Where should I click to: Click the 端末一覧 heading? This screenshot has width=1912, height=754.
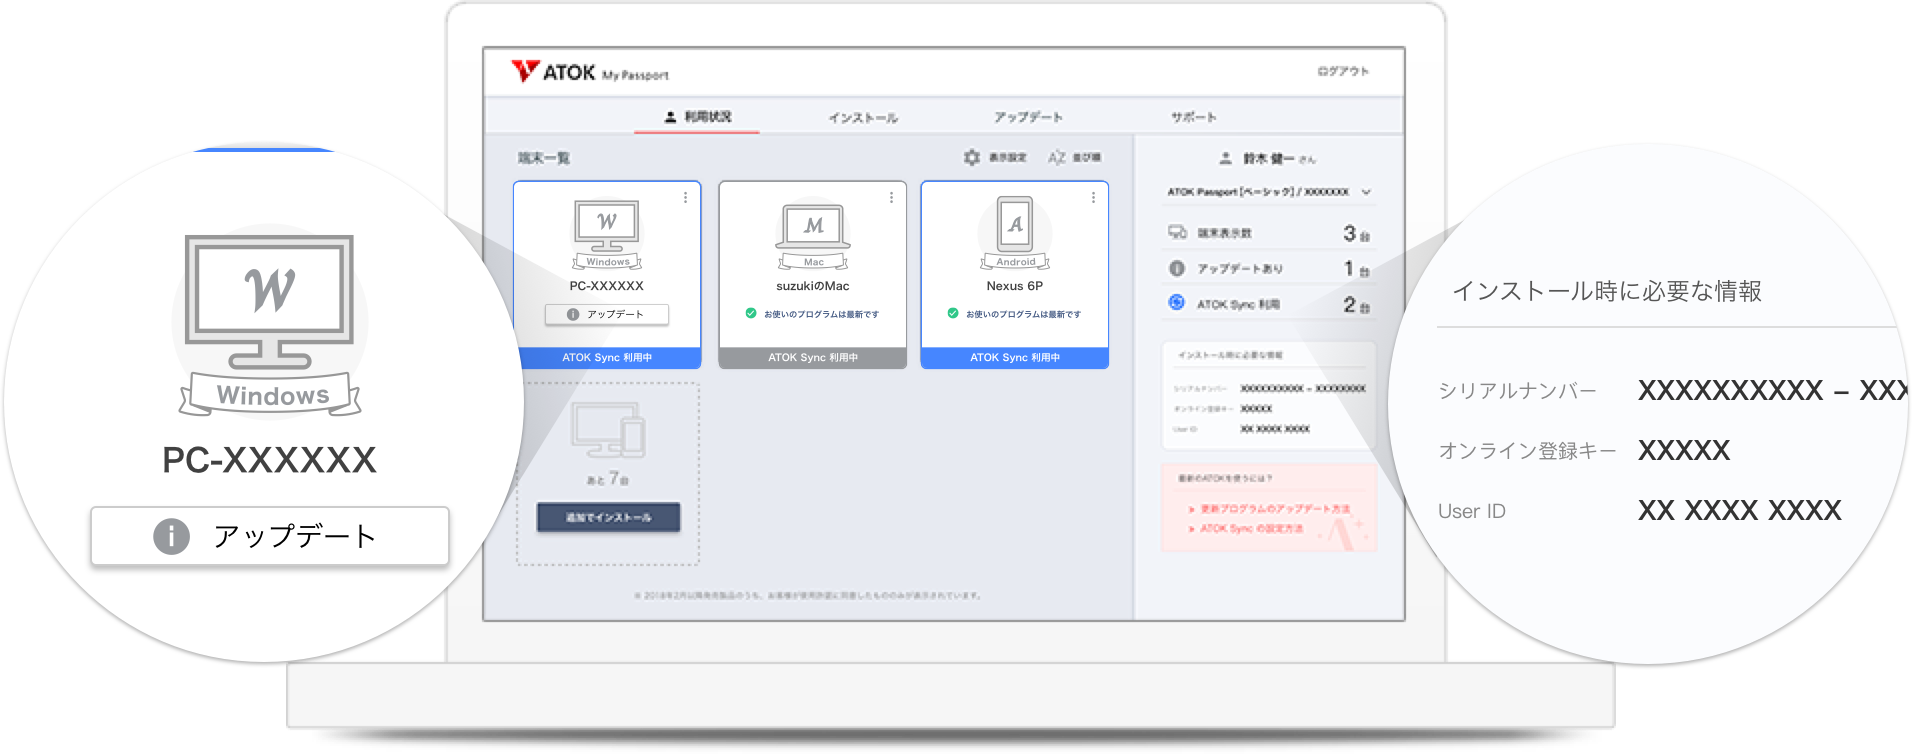(x=543, y=158)
